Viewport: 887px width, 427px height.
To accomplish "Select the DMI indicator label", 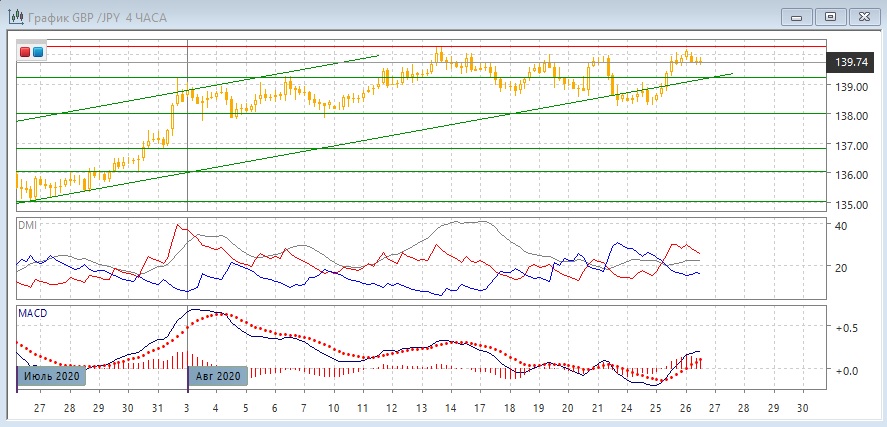I will coord(27,226).
